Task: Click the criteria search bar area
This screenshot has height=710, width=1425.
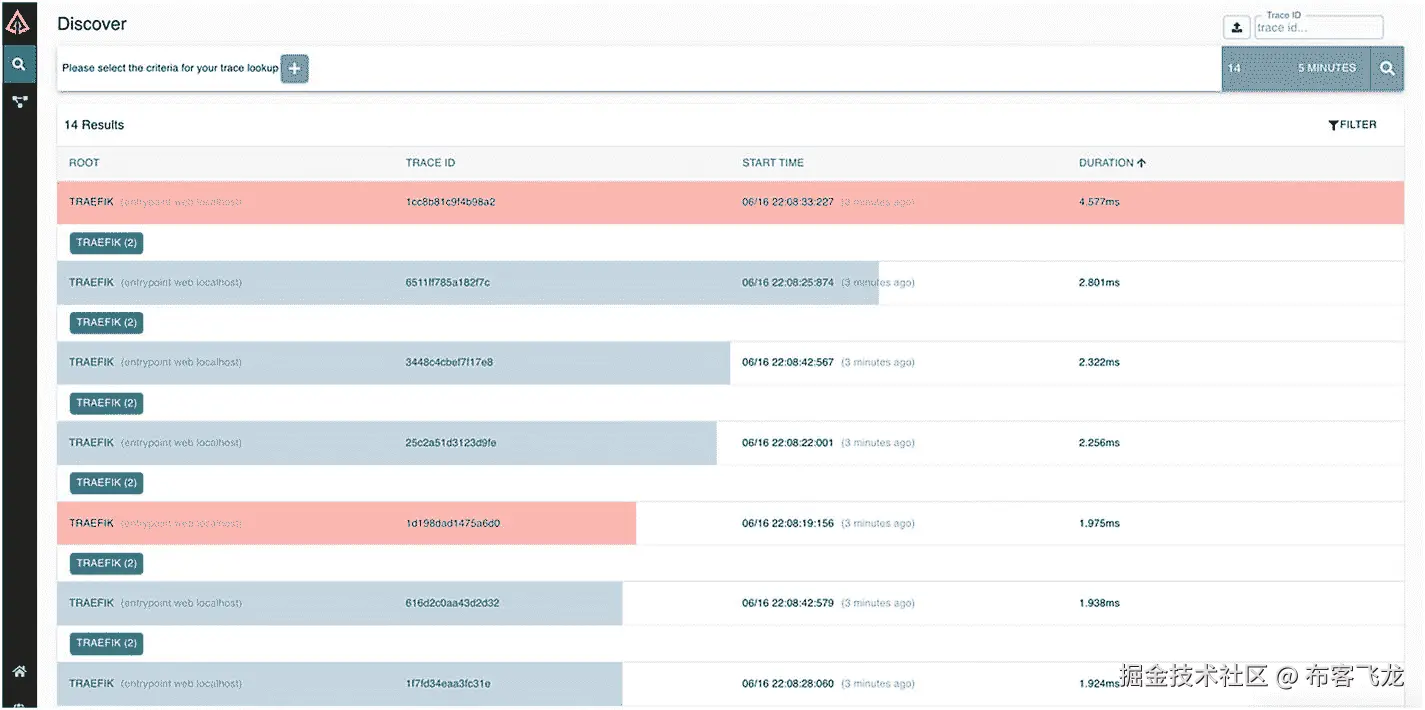Action: pyautogui.click(x=640, y=68)
